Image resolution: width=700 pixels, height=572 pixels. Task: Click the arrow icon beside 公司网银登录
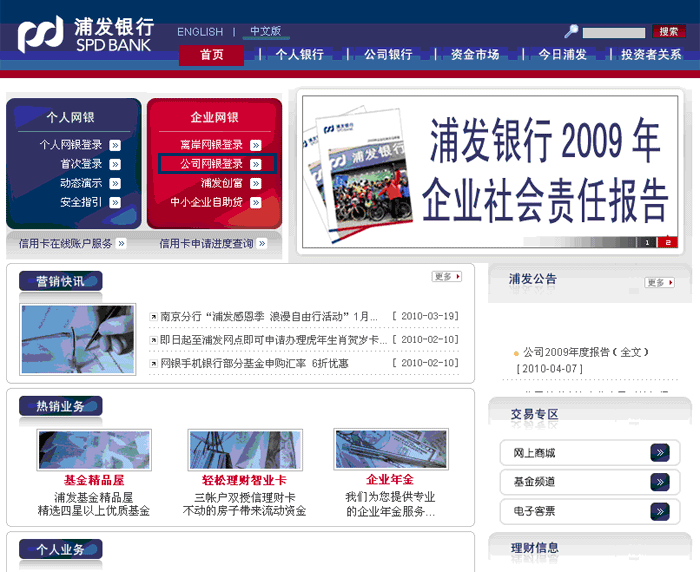[256, 164]
